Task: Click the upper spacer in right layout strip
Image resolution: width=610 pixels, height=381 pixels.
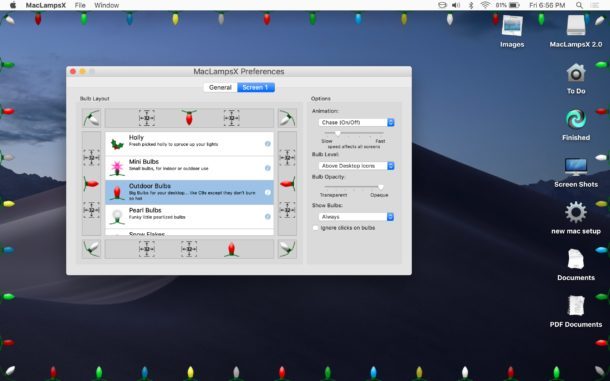Action: click(x=287, y=158)
